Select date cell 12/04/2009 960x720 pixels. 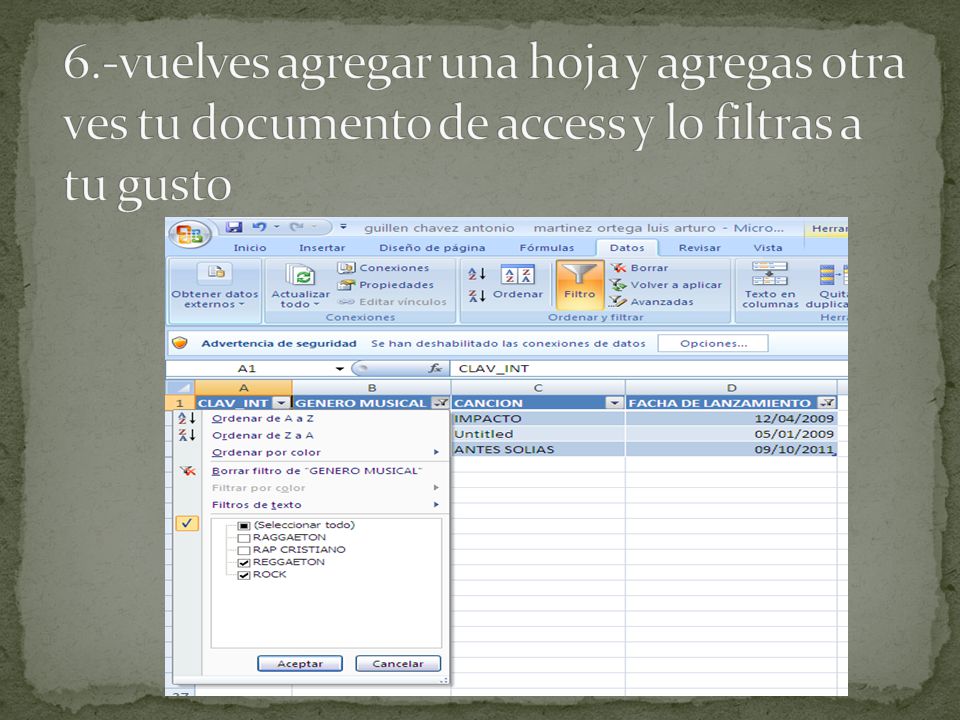click(731, 419)
